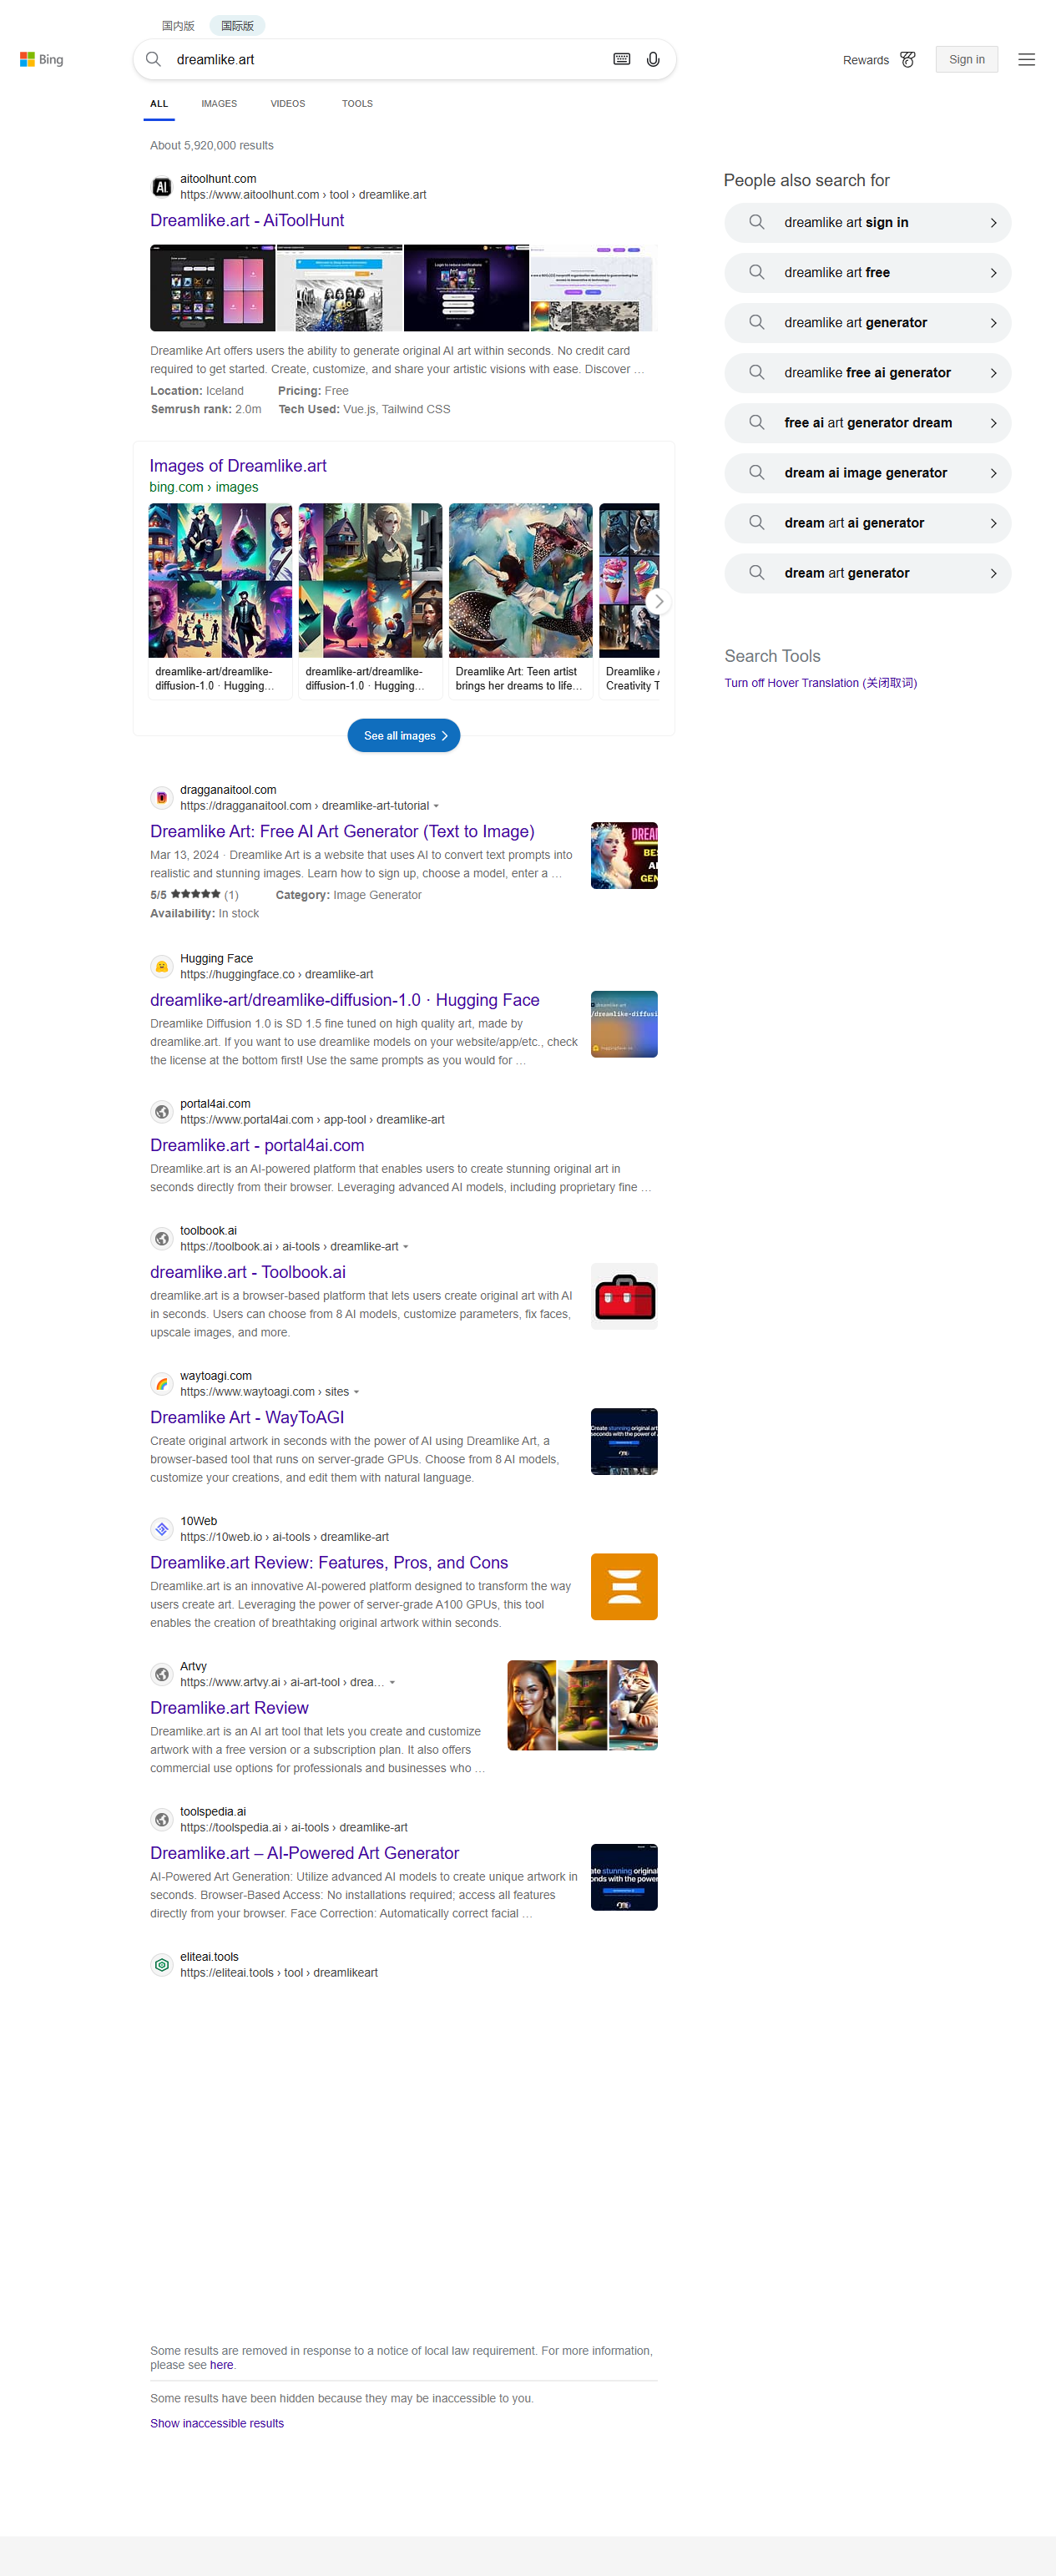Start voice search with microphone icon
Image resolution: width=1056 pixels, height=2576 pixels.
click(653, 60)
